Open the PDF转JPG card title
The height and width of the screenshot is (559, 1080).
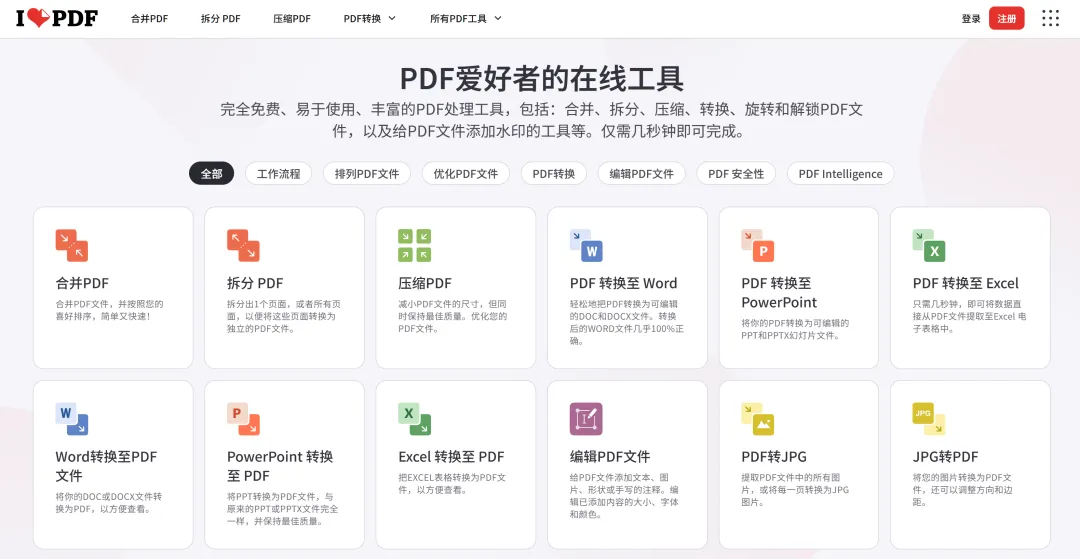point(773,456)
